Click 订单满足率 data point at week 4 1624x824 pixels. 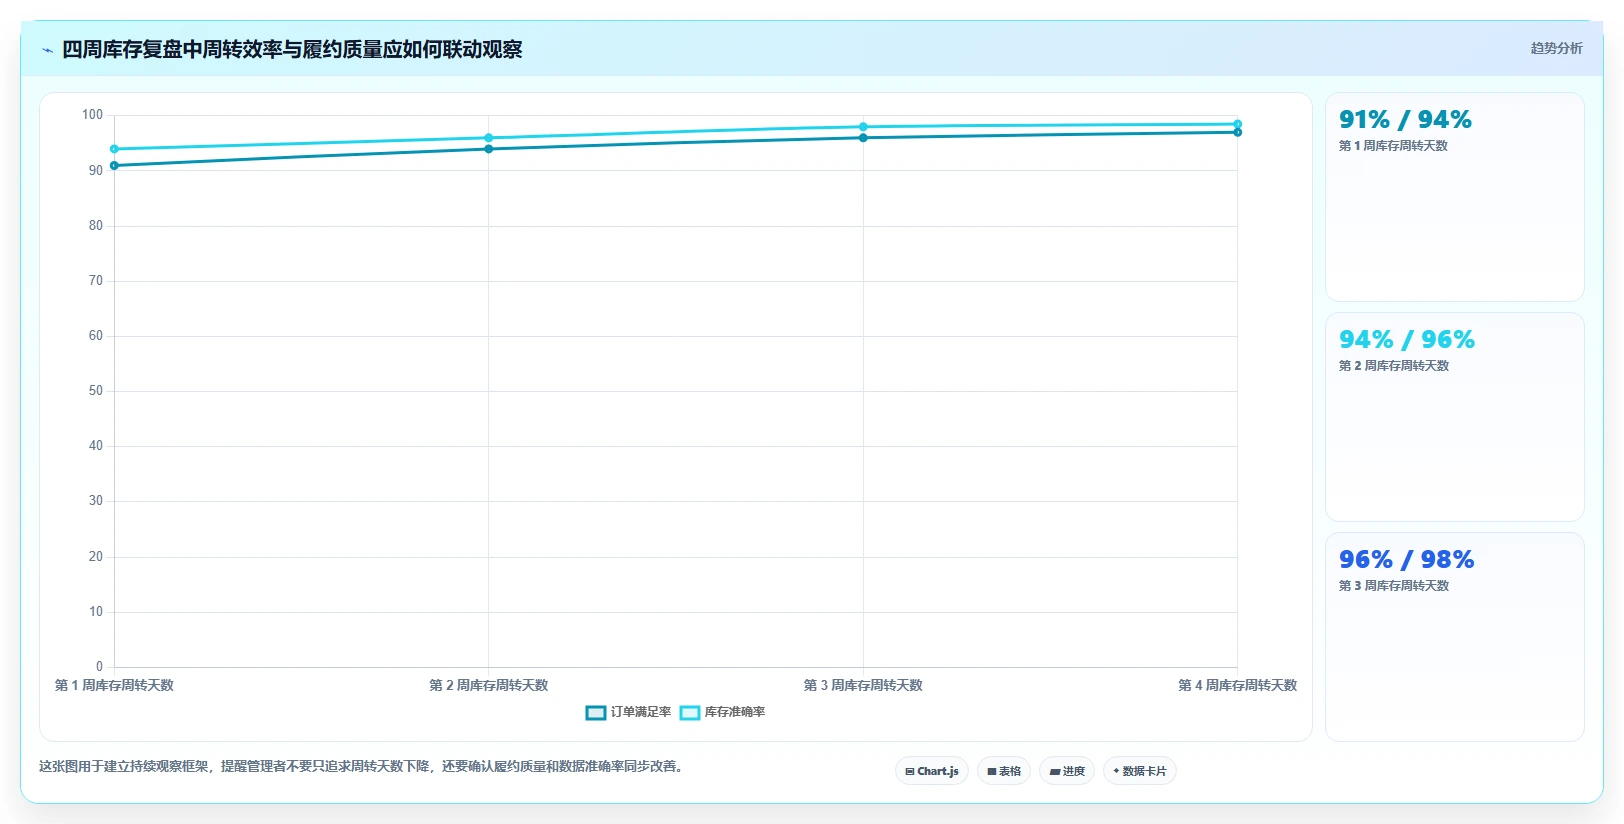tap(1238, 132)
